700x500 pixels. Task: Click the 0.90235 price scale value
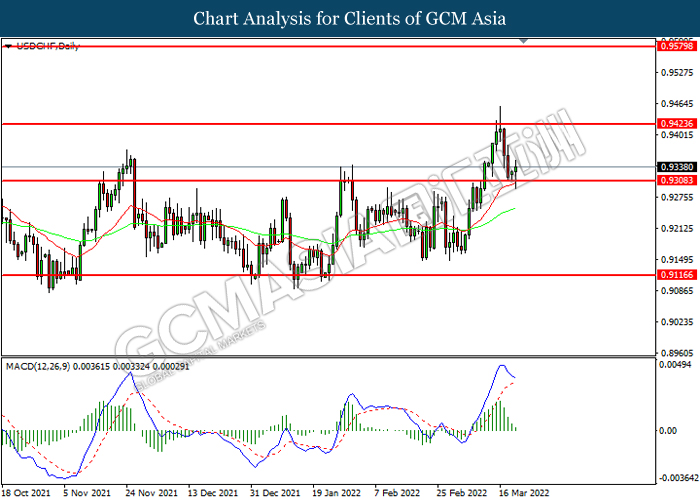pos(677,322)
